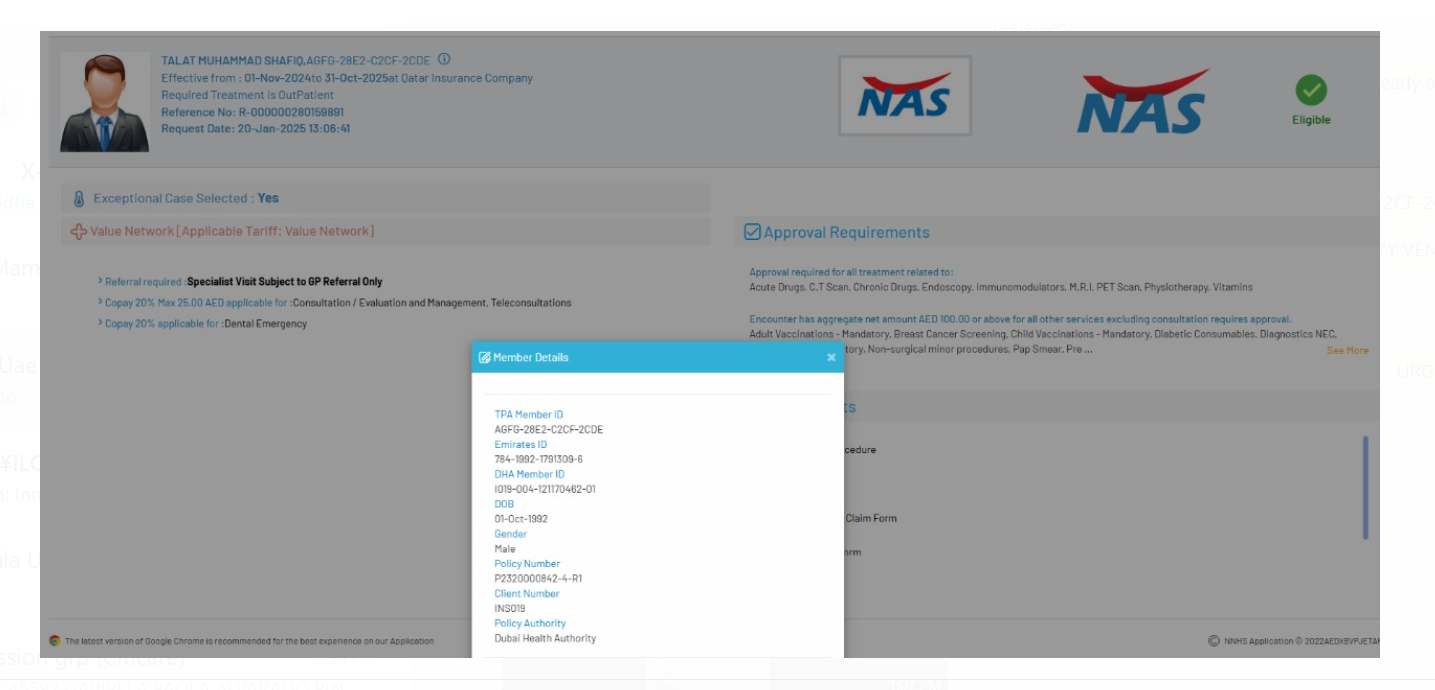Click the boxed small NAS logo
This screenshot has height=690, width=1435.
(x=905, y=96)
